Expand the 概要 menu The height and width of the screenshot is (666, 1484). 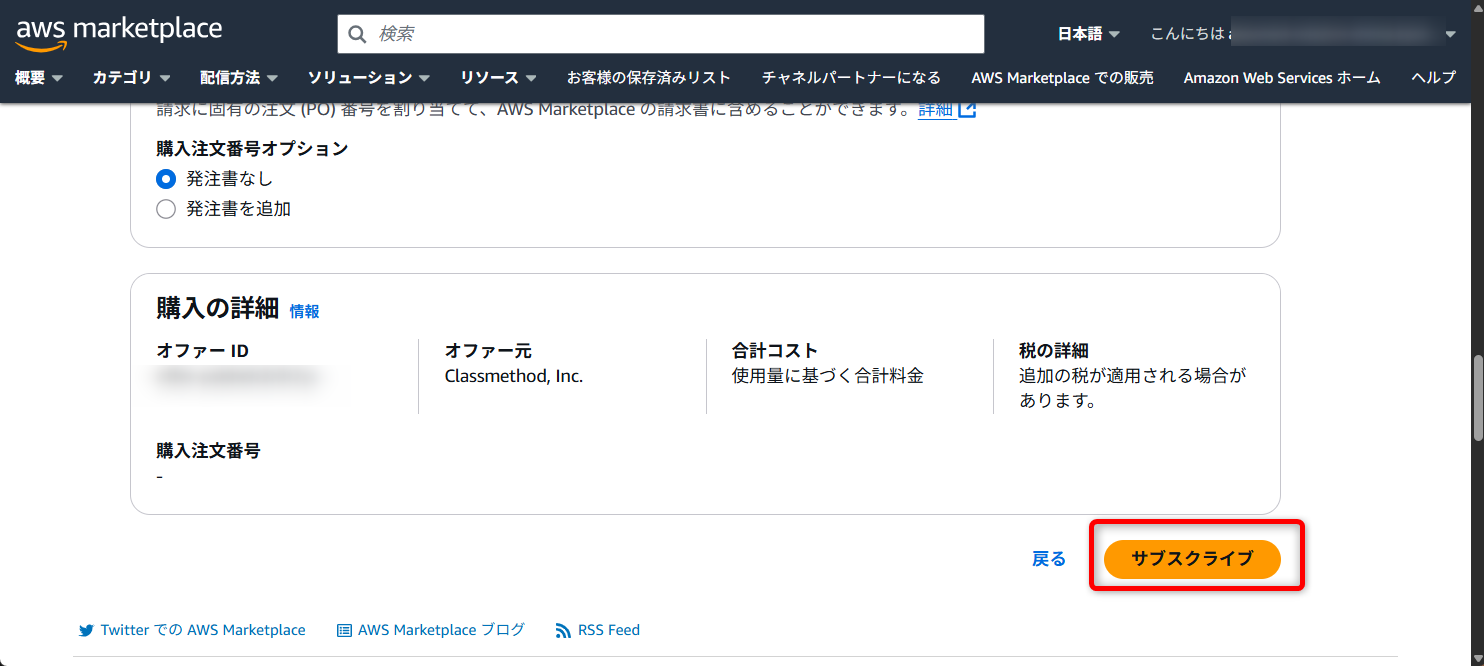tap(39, 77)
